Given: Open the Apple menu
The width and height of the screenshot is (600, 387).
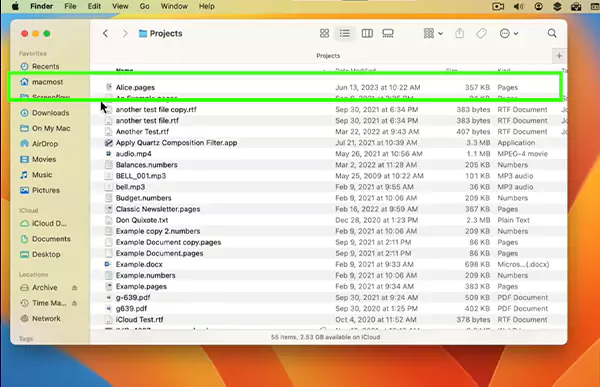Looking at the screenshot, I should 15,7.
